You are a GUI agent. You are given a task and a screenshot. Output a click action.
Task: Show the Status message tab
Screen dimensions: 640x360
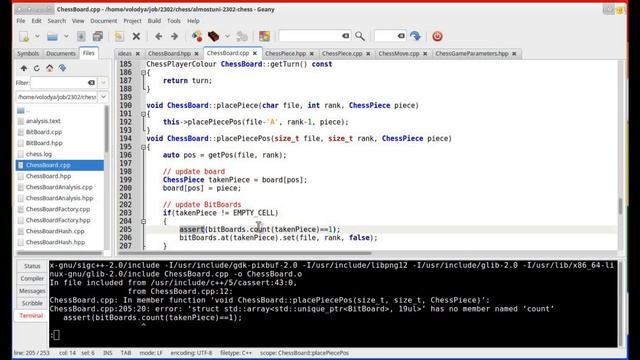[32, 266]
